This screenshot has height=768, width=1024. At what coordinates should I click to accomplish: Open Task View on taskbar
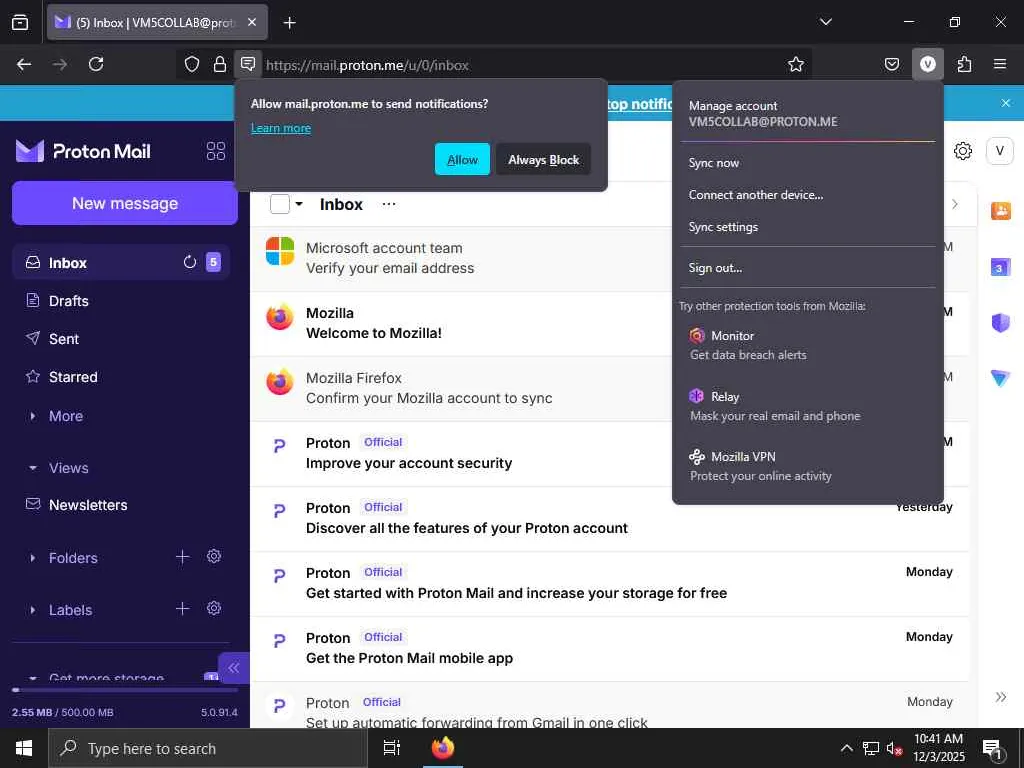[x=391, y=748]
